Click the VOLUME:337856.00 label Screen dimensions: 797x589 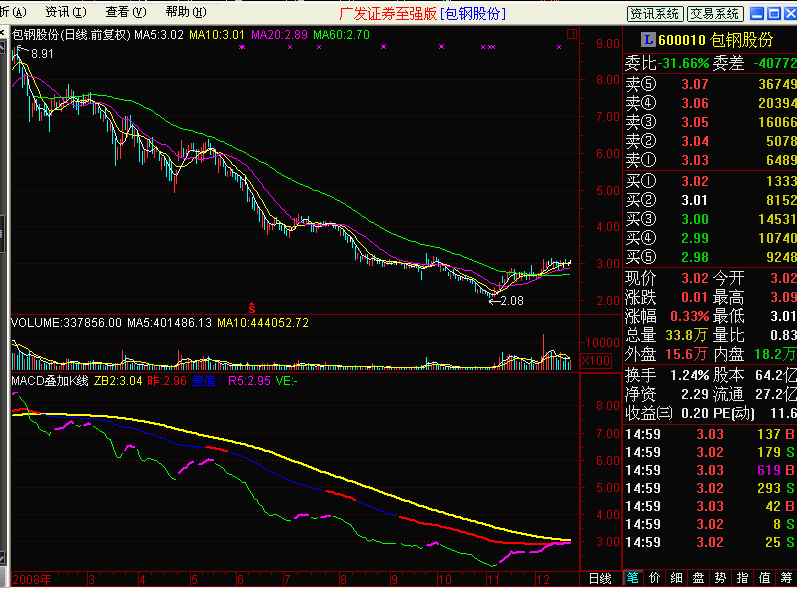point(67,323)
